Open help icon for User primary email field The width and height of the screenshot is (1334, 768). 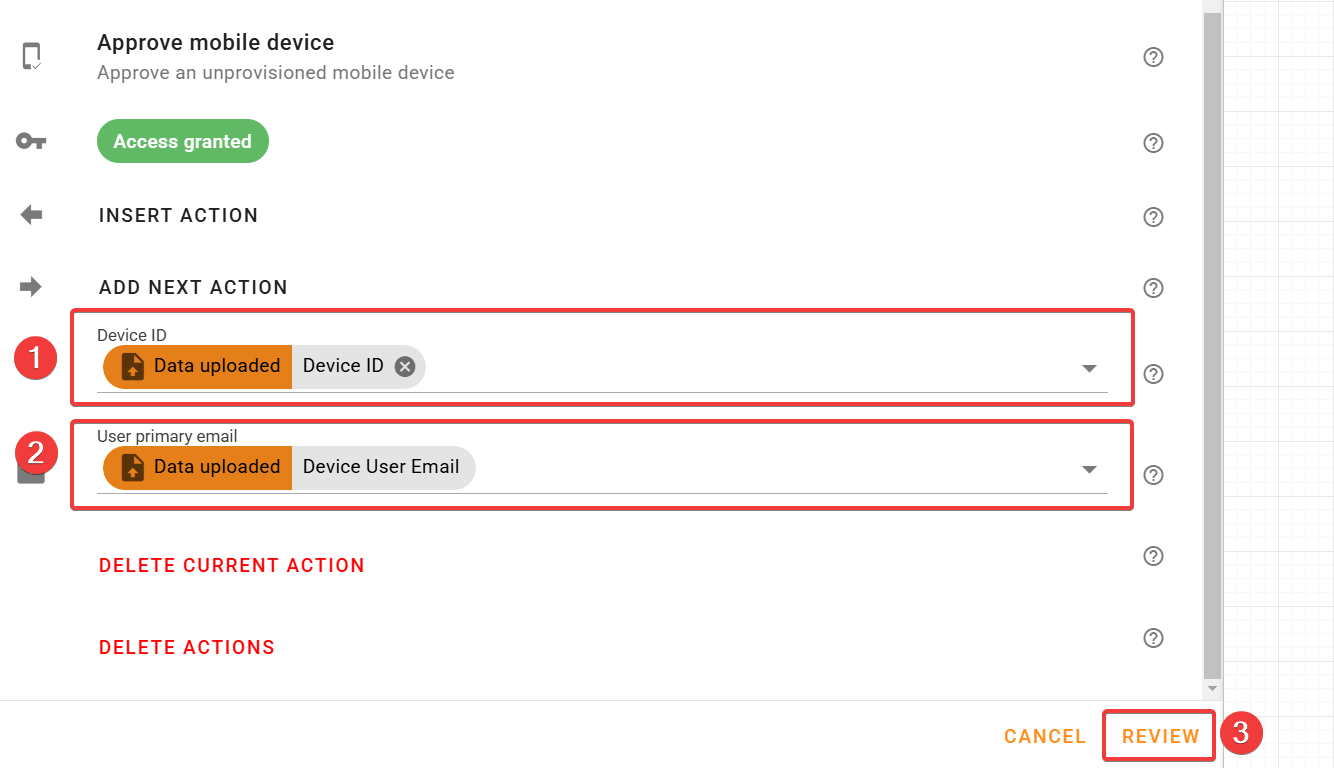tap(1153, 475)
